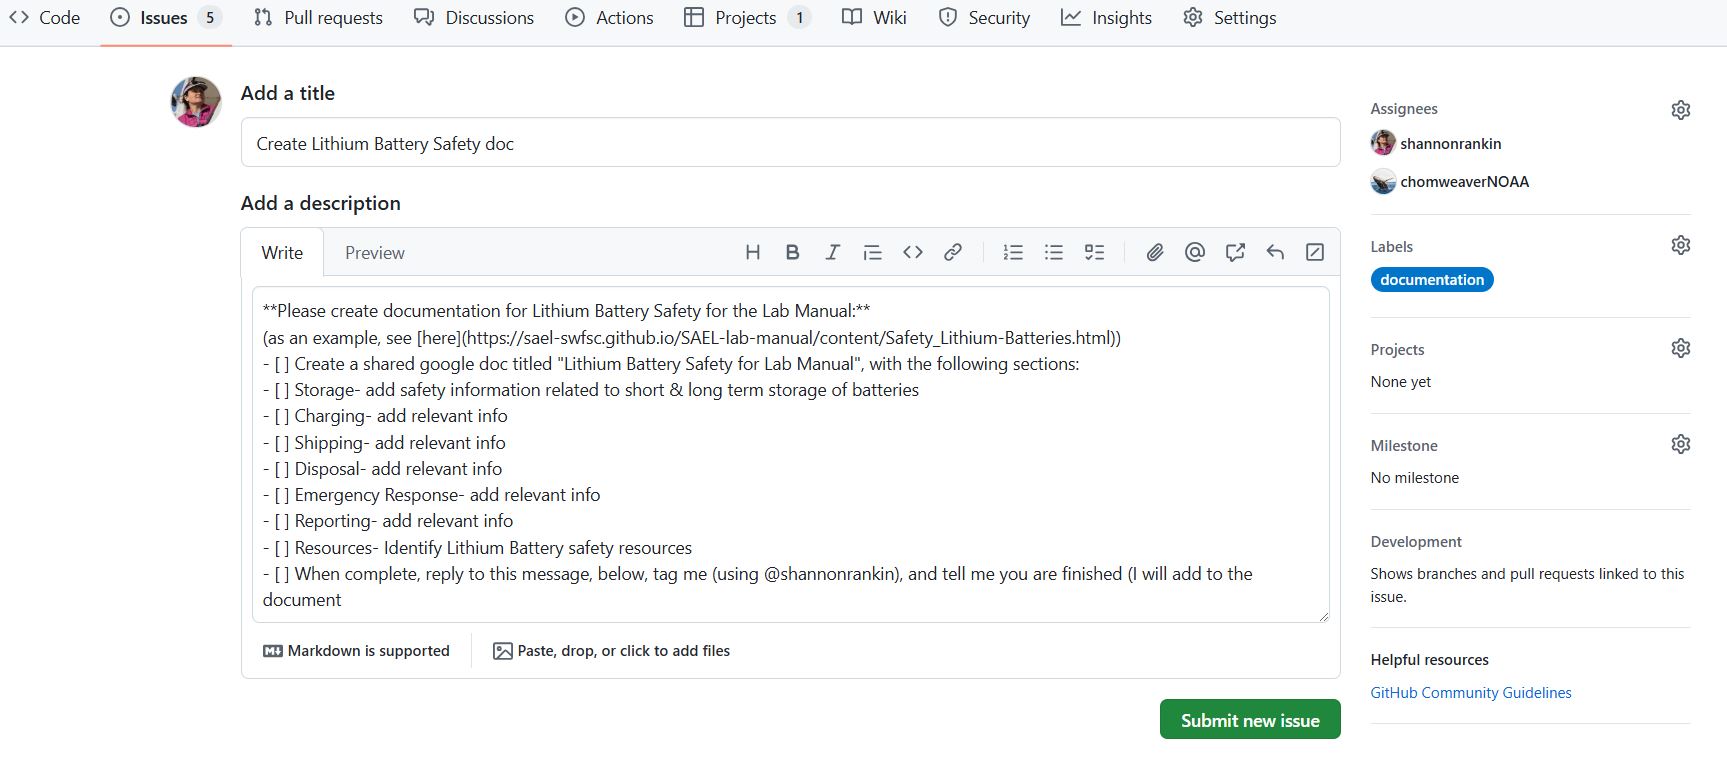Insert a code block using toolbar
Image resolution: width=1727 pixels, height=757 pixels.
pos(912,252)
